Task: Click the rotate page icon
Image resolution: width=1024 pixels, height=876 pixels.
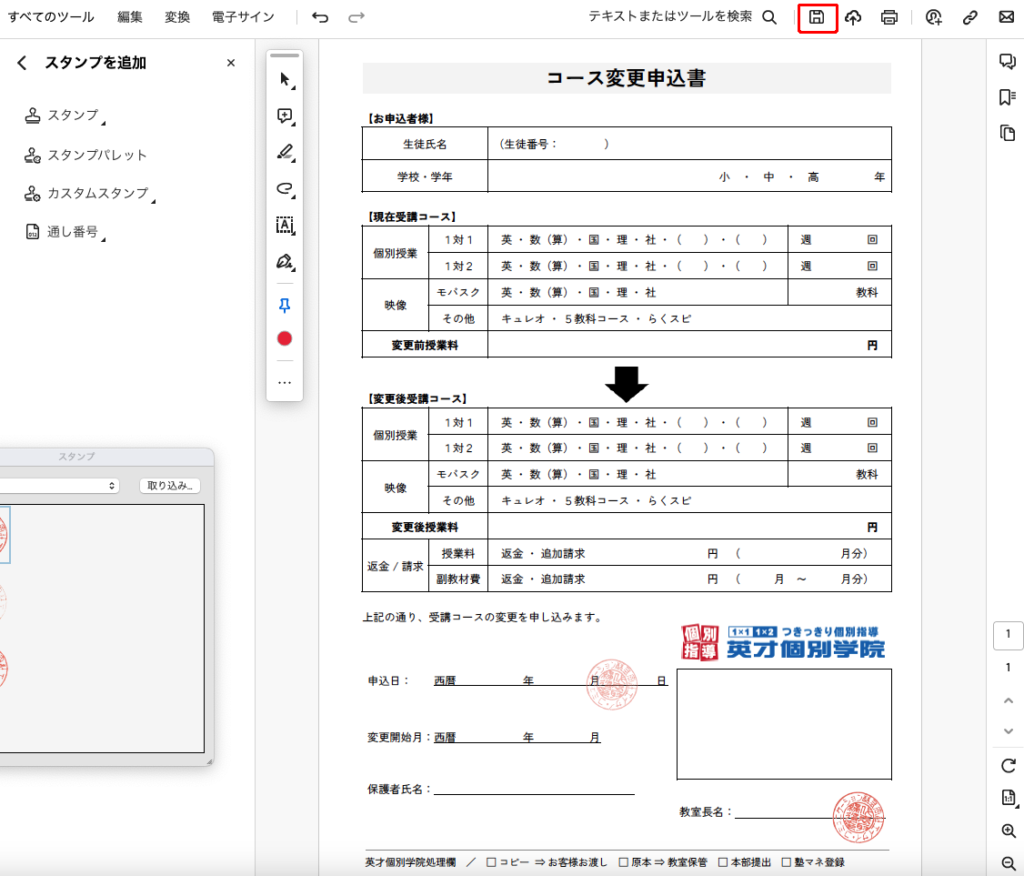Action: pyautogui.click(x=1008, y=766)
